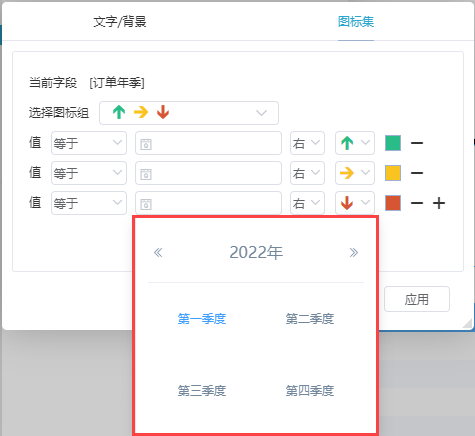Open first row's 等于 operator dropdown

(x=89, y=143)
